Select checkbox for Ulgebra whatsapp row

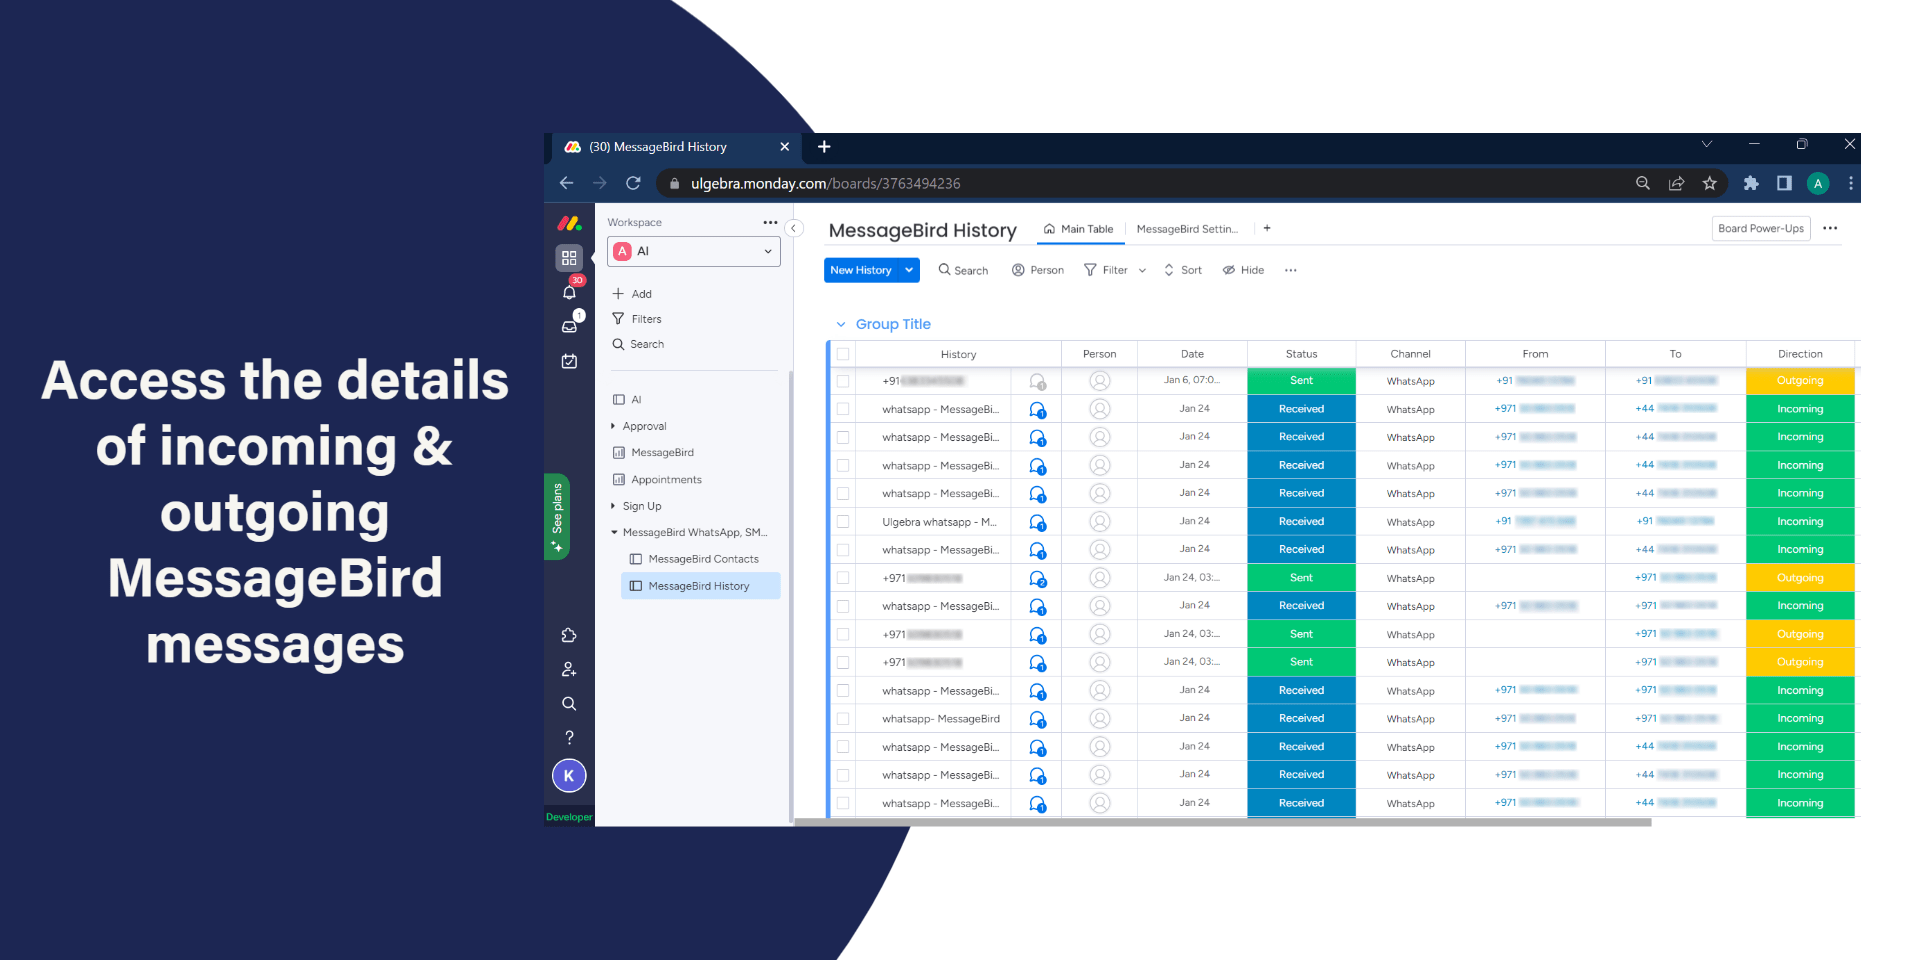click(843, 522)
